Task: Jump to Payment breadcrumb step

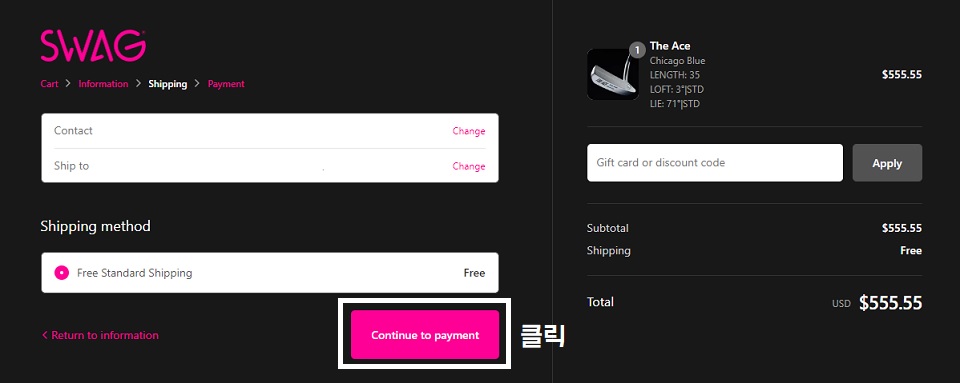Action: 226,84
